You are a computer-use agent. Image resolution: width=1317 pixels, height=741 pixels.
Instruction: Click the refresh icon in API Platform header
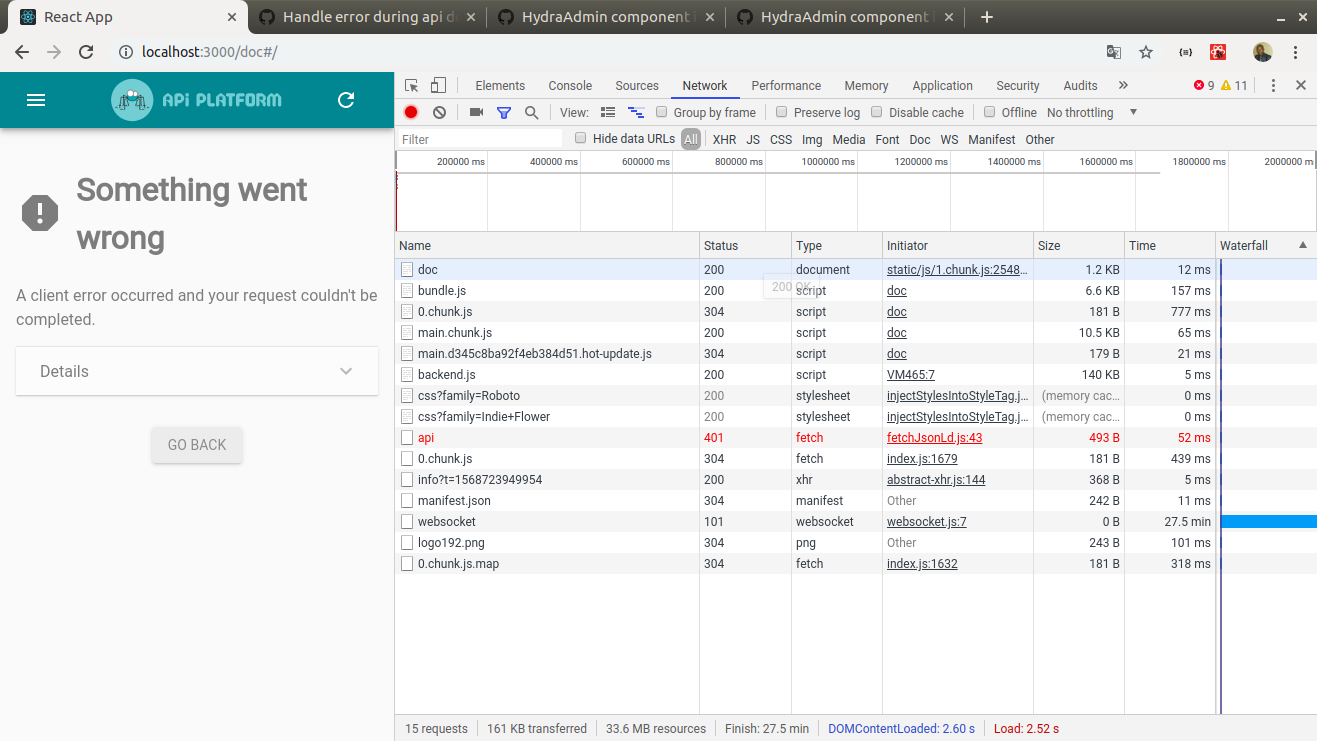[x=346, y=100]
